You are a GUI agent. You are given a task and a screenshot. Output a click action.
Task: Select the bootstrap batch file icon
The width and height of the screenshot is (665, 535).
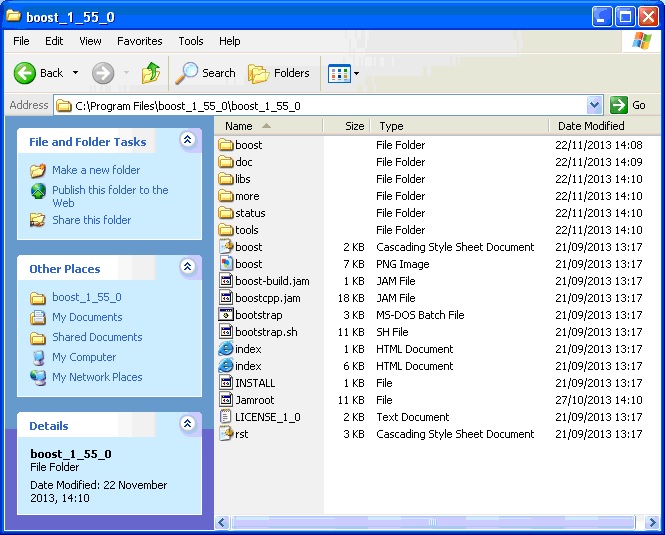click(226, 314)
